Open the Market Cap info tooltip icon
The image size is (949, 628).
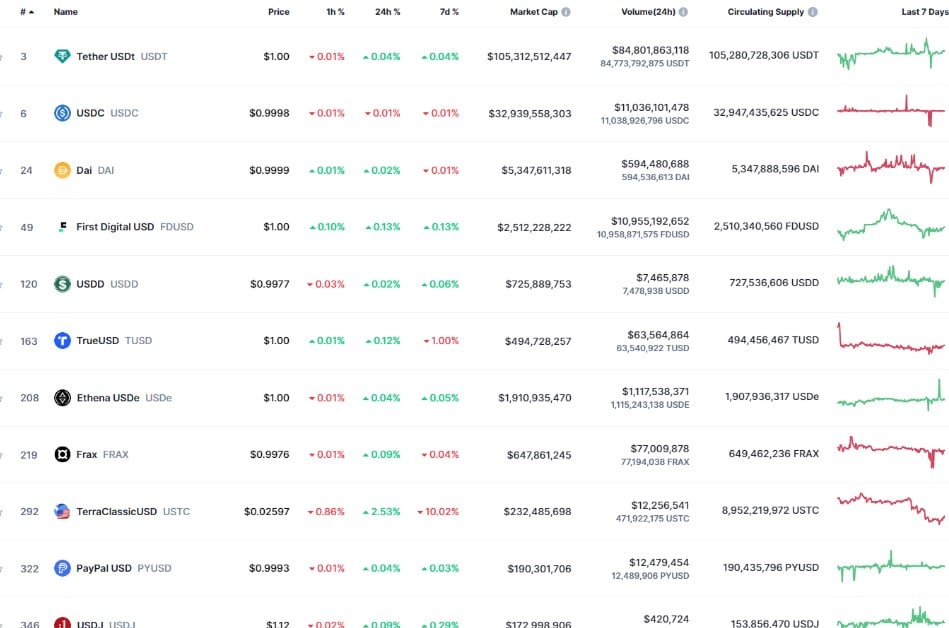click(566, 13)
